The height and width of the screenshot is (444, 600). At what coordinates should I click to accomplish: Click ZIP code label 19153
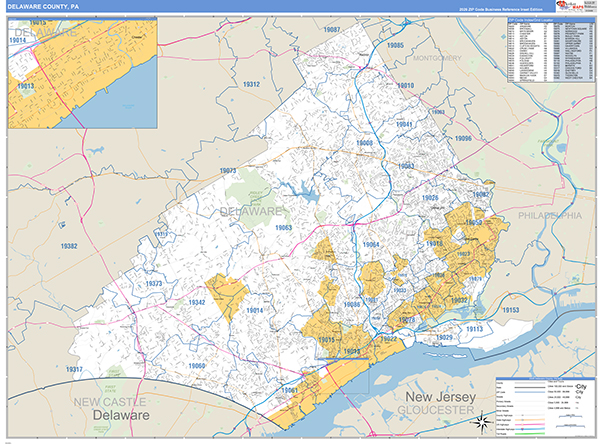511,310
